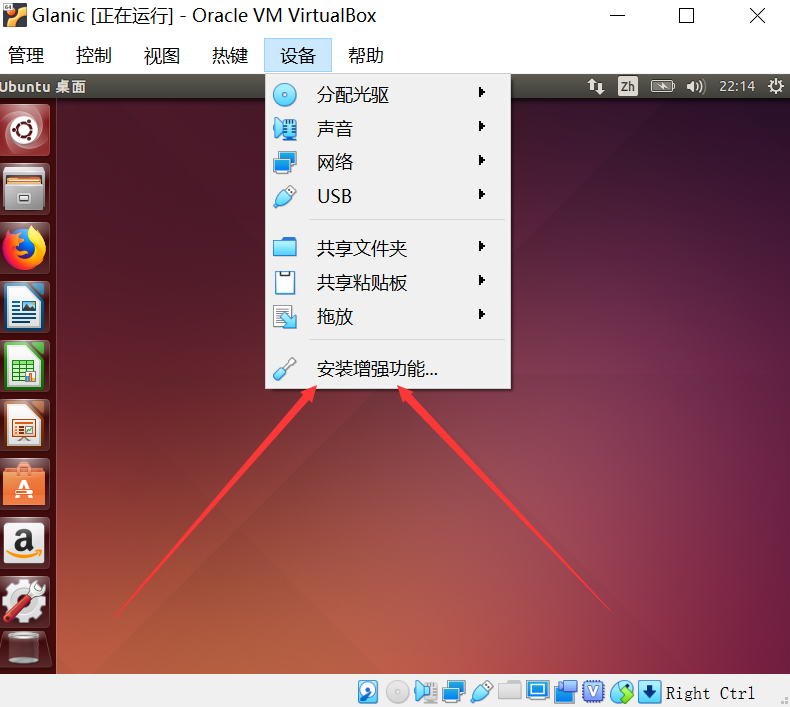Choose 拖放 menu entry
The image size is (790, 707).
tap(388, 316)
